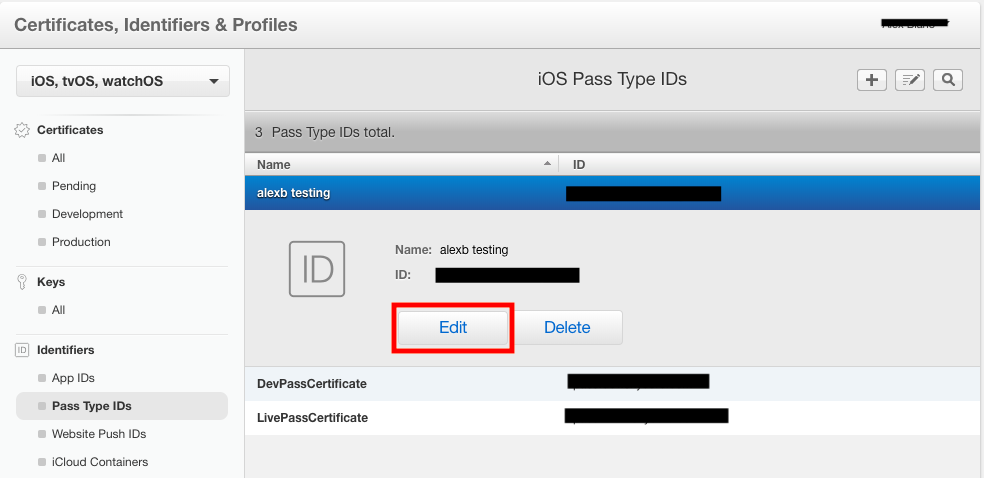Select Pass Type IDs in sidebar
984x478 pixels.
pos(122,406)
